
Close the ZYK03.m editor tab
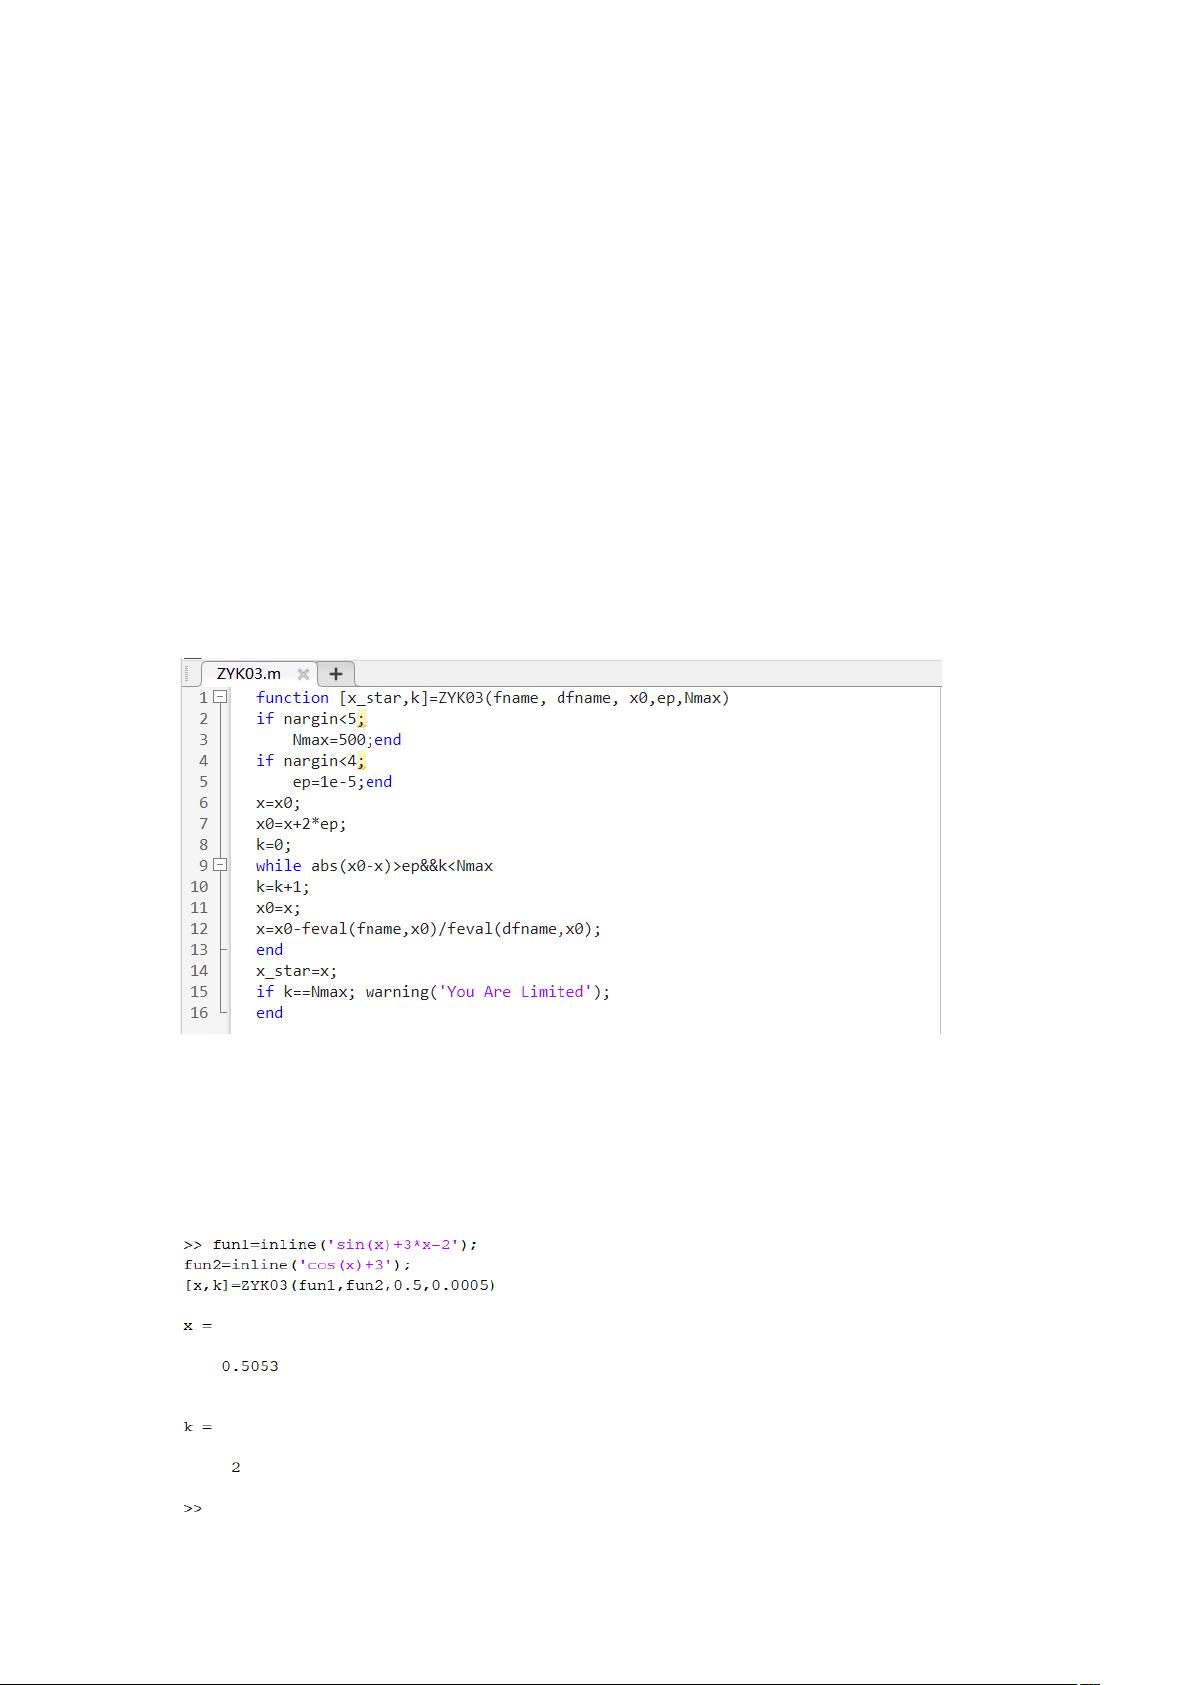(x=303, y=674)
